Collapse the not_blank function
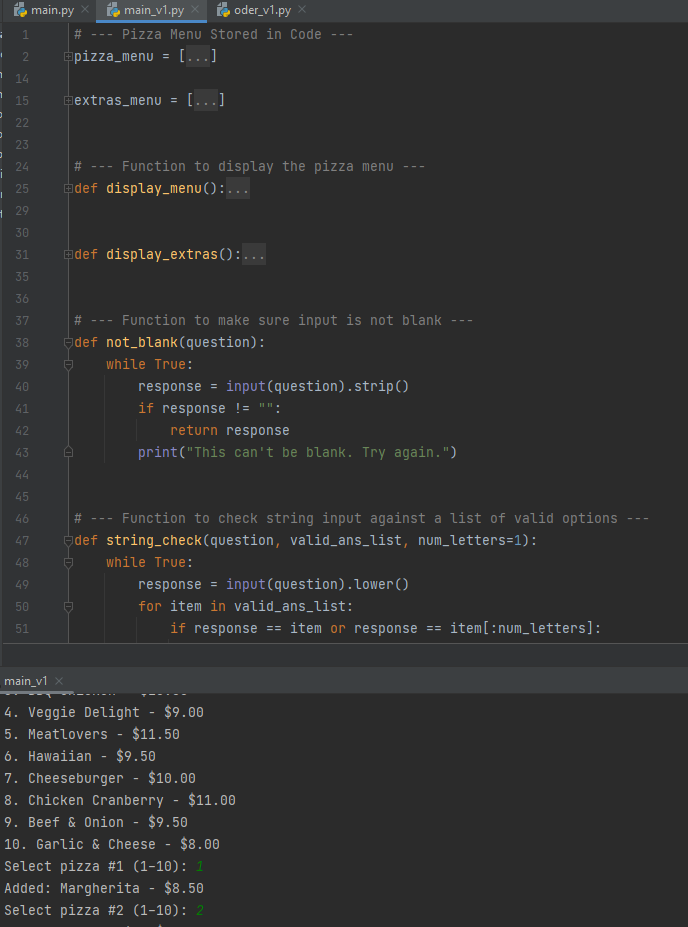688x927 pixels. pos(68,343)
